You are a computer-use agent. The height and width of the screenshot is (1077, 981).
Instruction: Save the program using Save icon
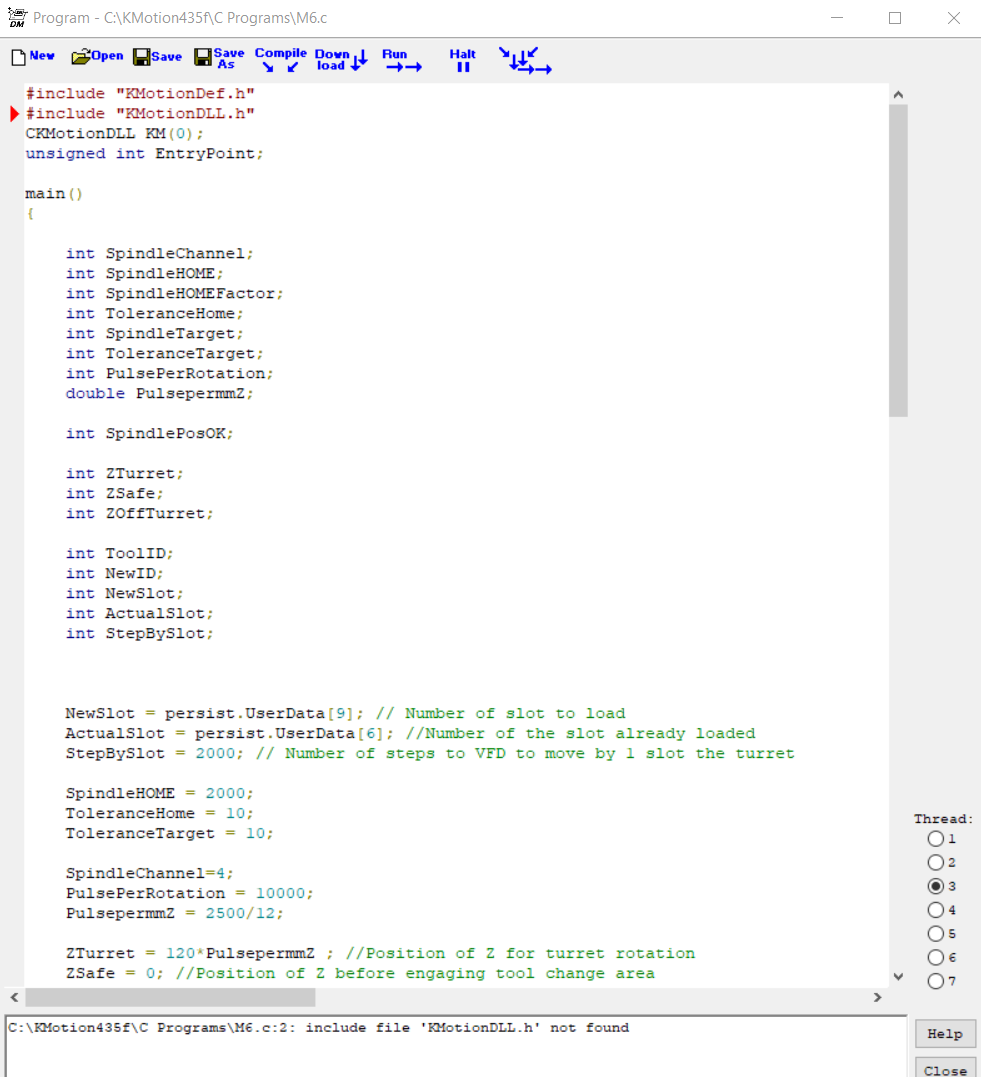(x=157, y=57)
